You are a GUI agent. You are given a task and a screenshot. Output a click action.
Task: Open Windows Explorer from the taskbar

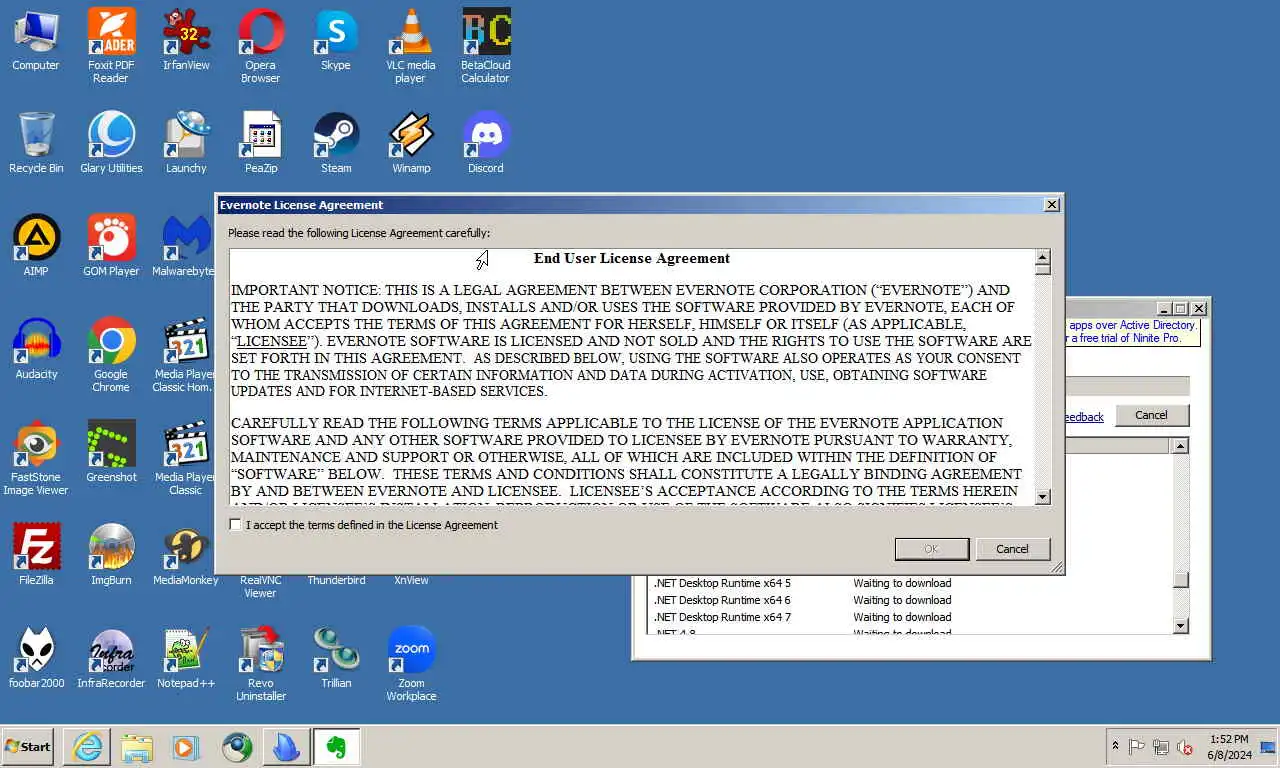[x=137, y=747]
